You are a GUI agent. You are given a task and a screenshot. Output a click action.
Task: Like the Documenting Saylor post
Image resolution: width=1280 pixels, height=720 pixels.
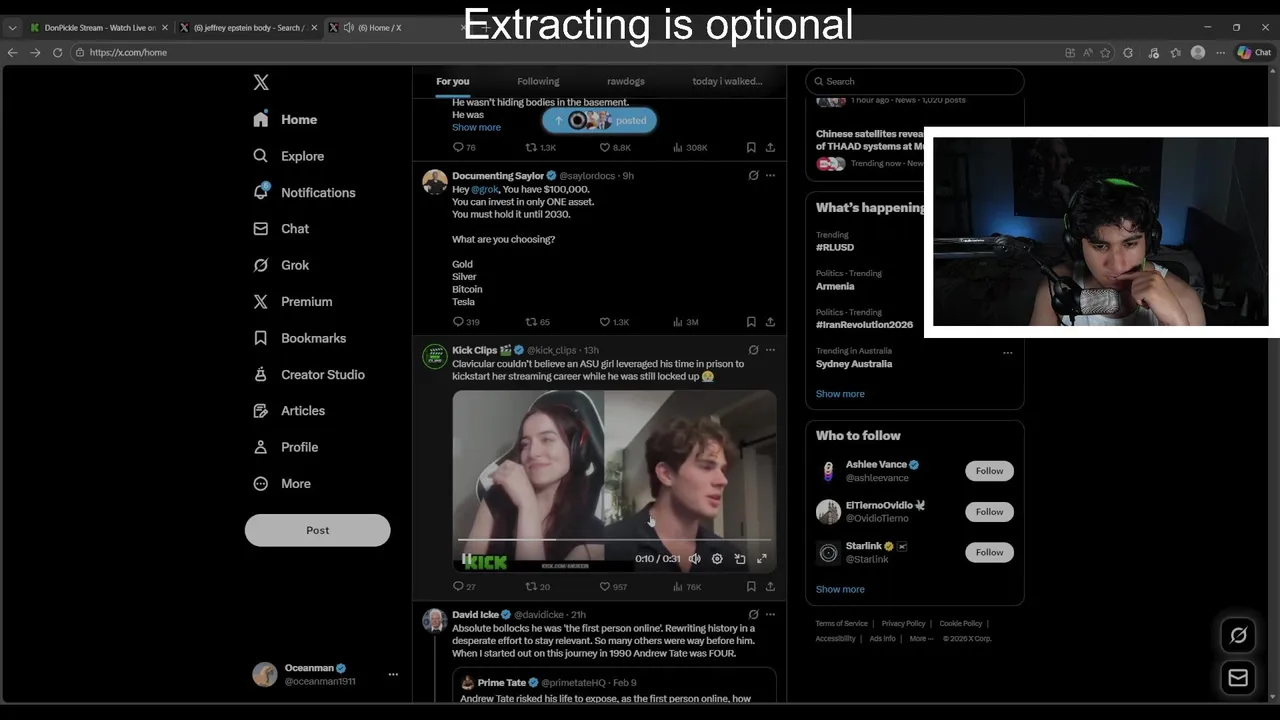click(x=614, y=322)
